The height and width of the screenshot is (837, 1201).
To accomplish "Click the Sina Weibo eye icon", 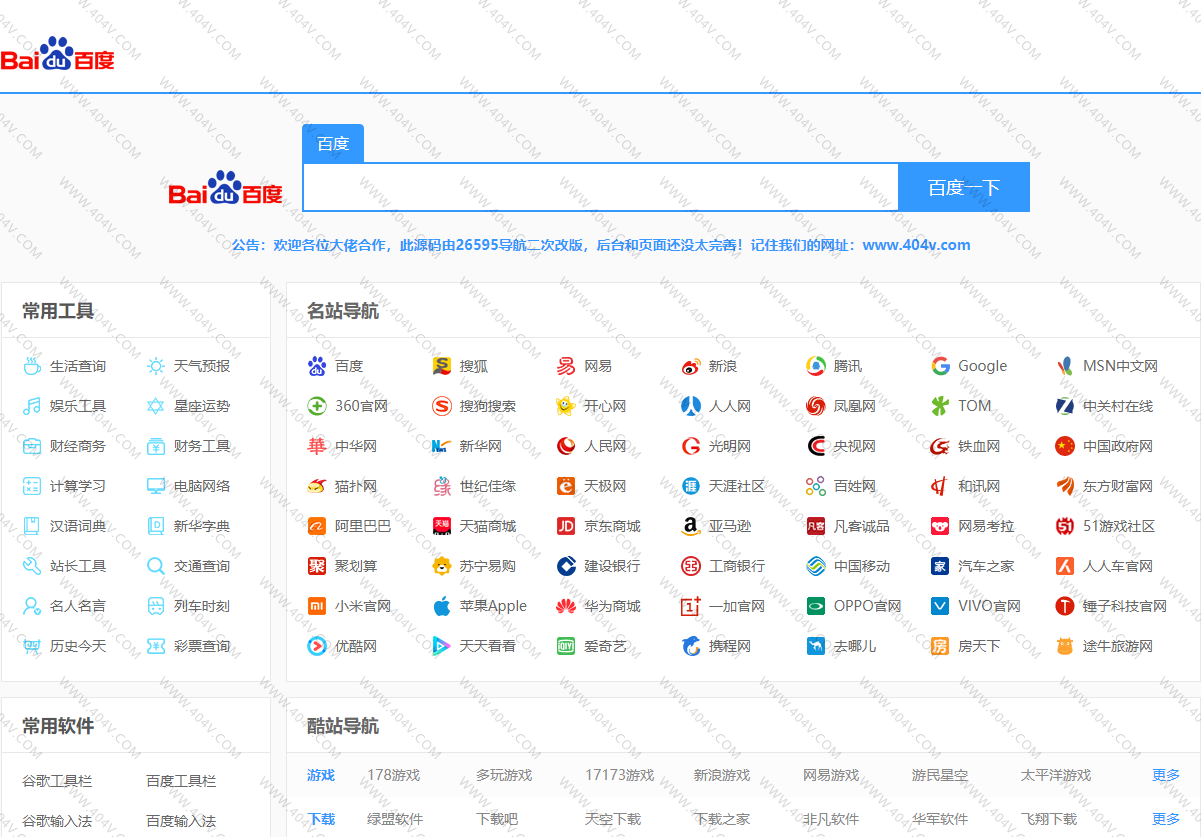I will click(691, 366).
